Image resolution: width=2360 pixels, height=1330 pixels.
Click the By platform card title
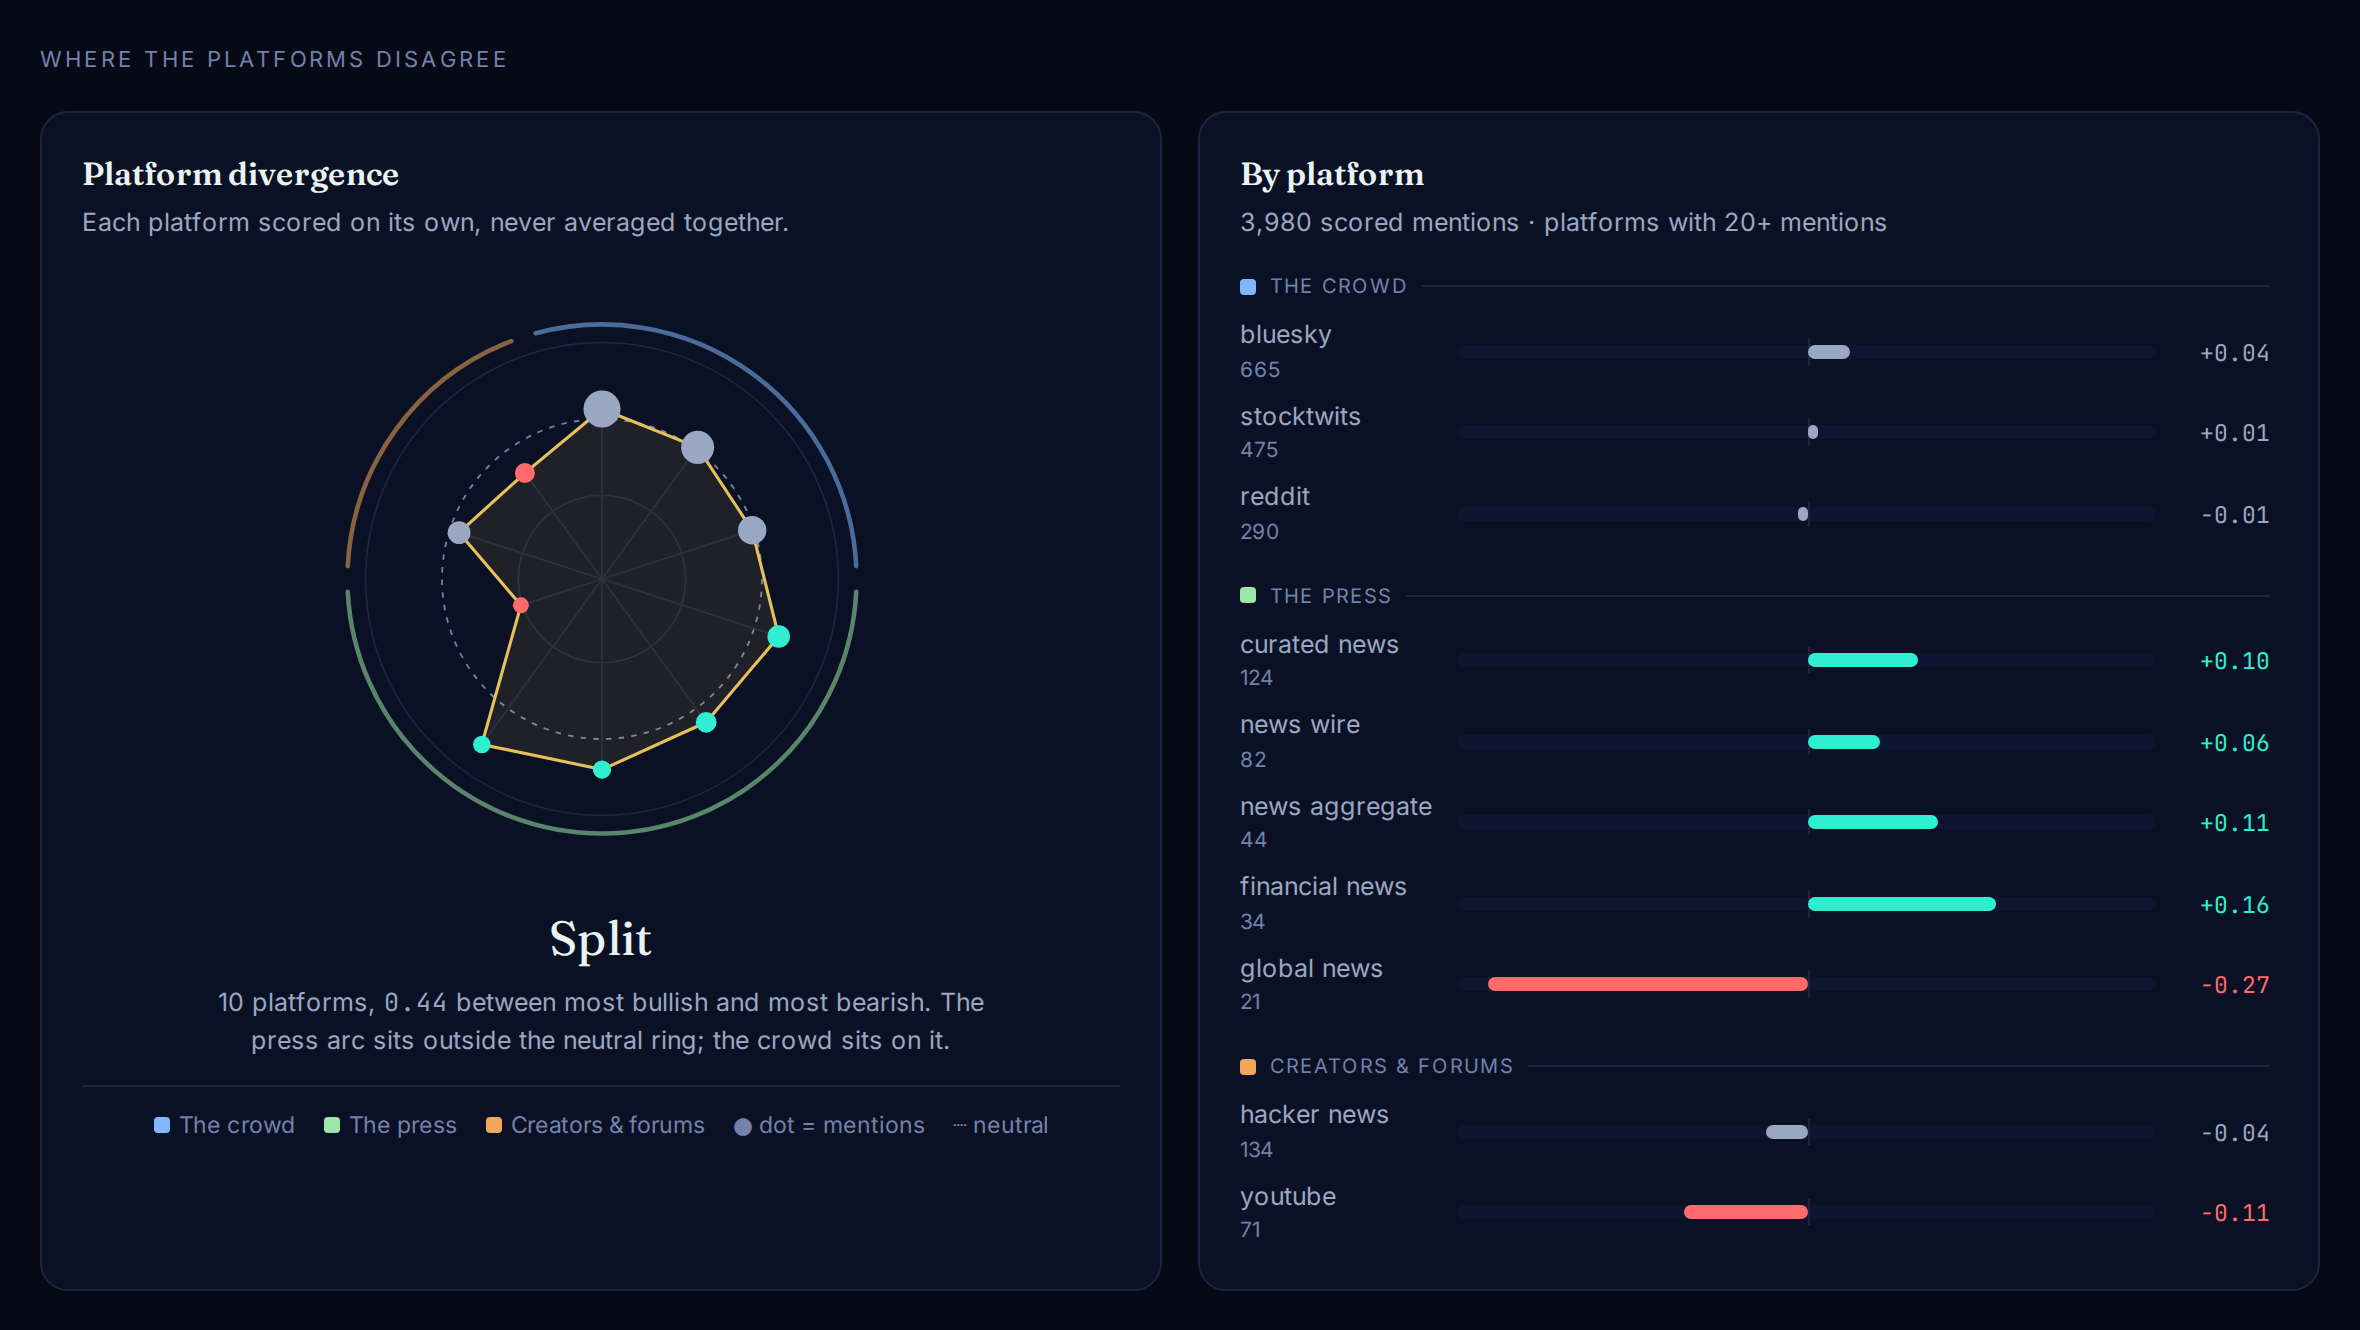[1332, 175]
